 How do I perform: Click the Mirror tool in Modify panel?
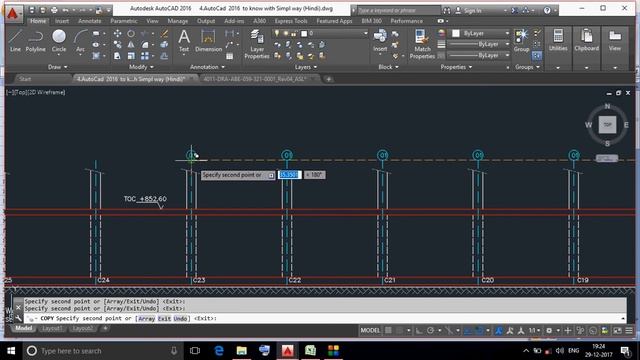(x=131, y=44)
